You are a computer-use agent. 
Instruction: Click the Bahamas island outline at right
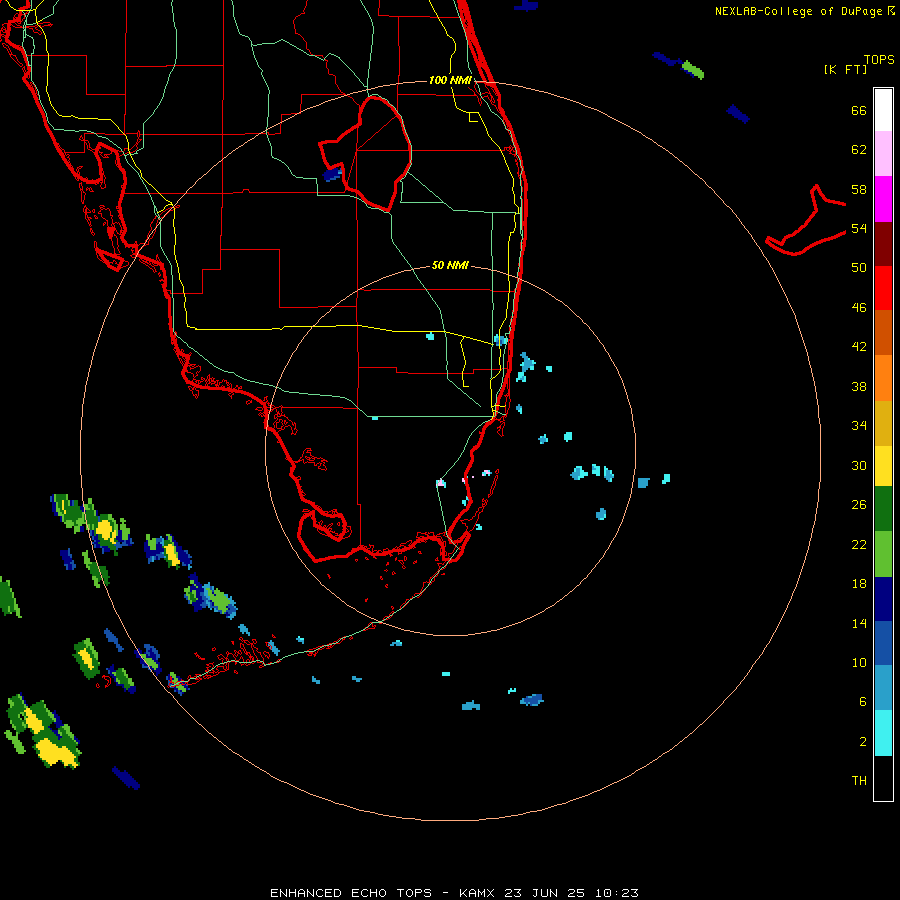tap(806, 220)
